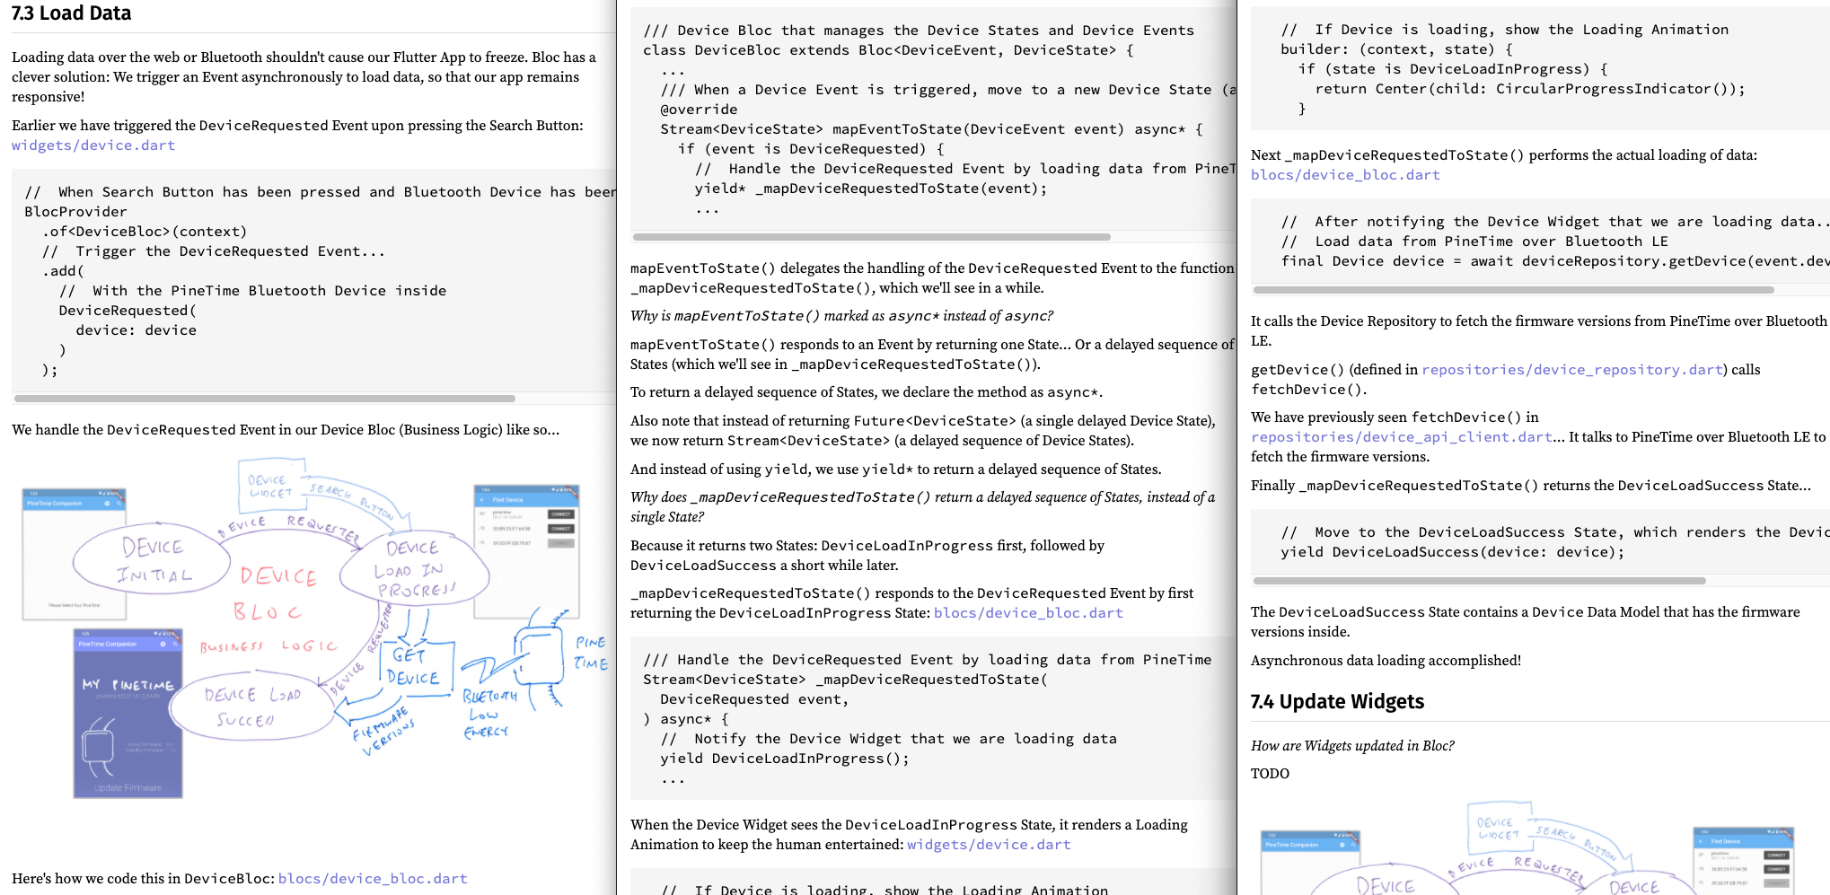Image resolution: width=1830 pixels, height=895 pixels.
Task: Click widgets/device.dart link after "keep the human entertained"
Action: (988, 844)
